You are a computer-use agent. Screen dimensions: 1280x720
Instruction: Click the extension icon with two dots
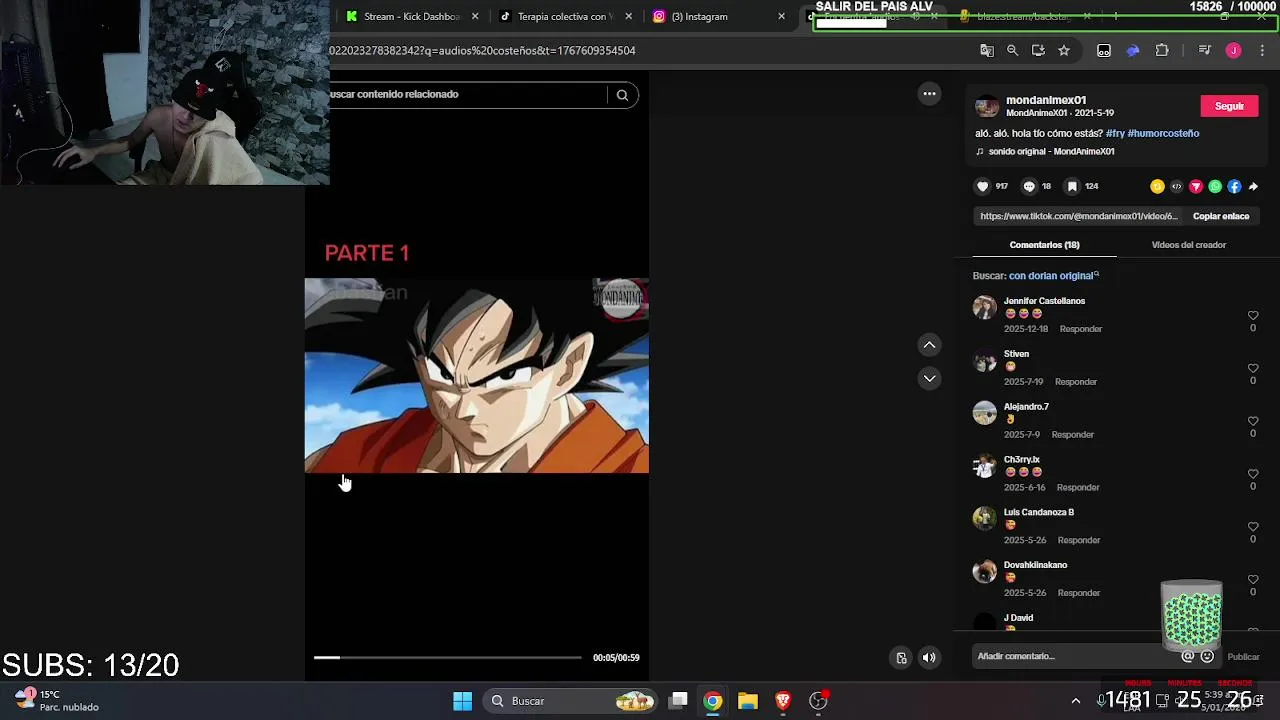[1104, 51]
